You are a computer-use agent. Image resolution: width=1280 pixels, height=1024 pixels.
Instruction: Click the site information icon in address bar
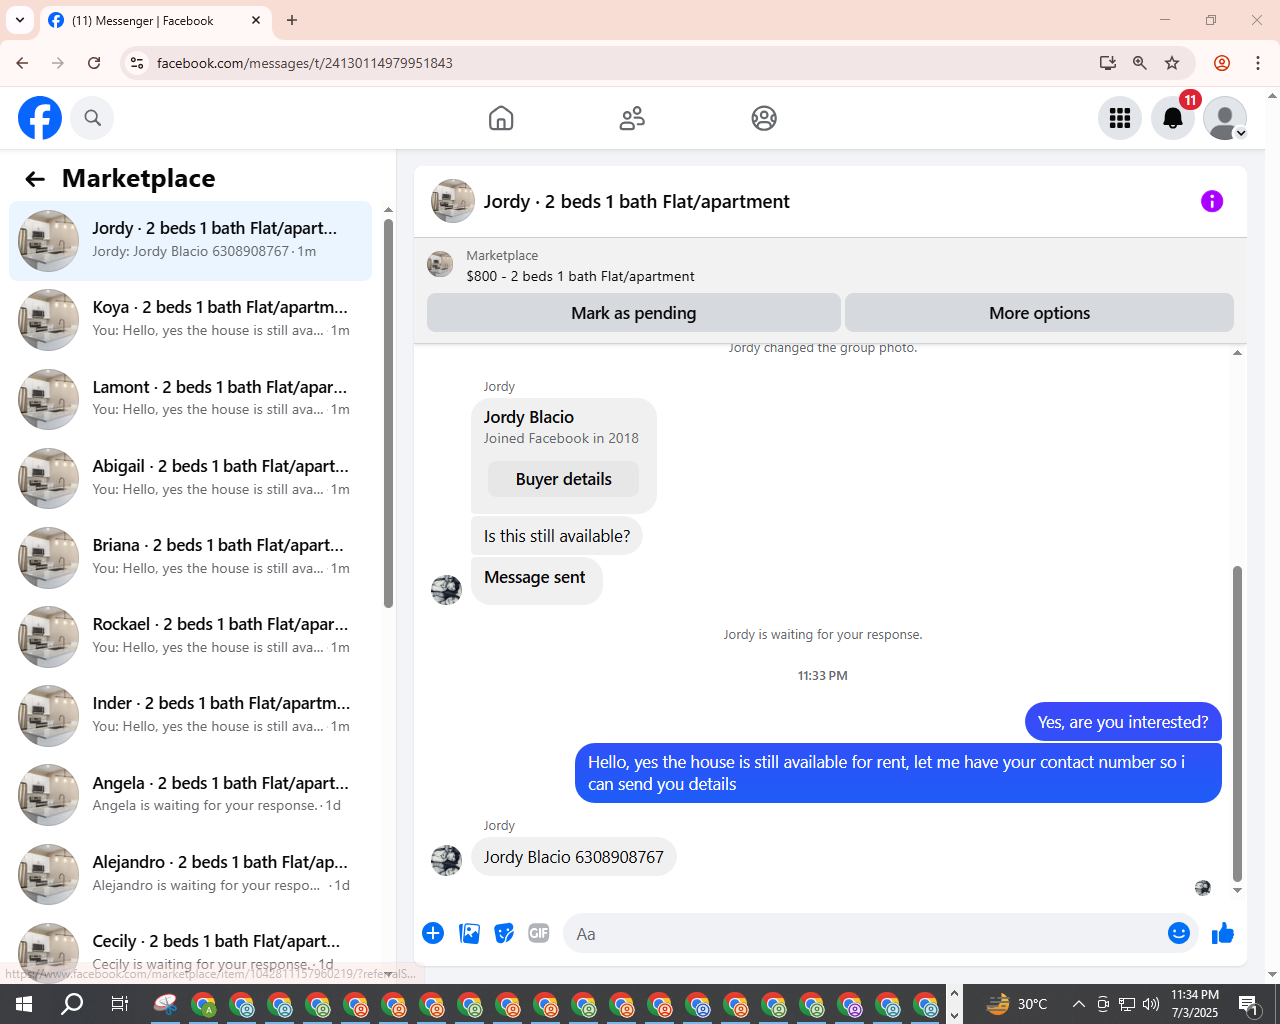(x=138, y=63)
